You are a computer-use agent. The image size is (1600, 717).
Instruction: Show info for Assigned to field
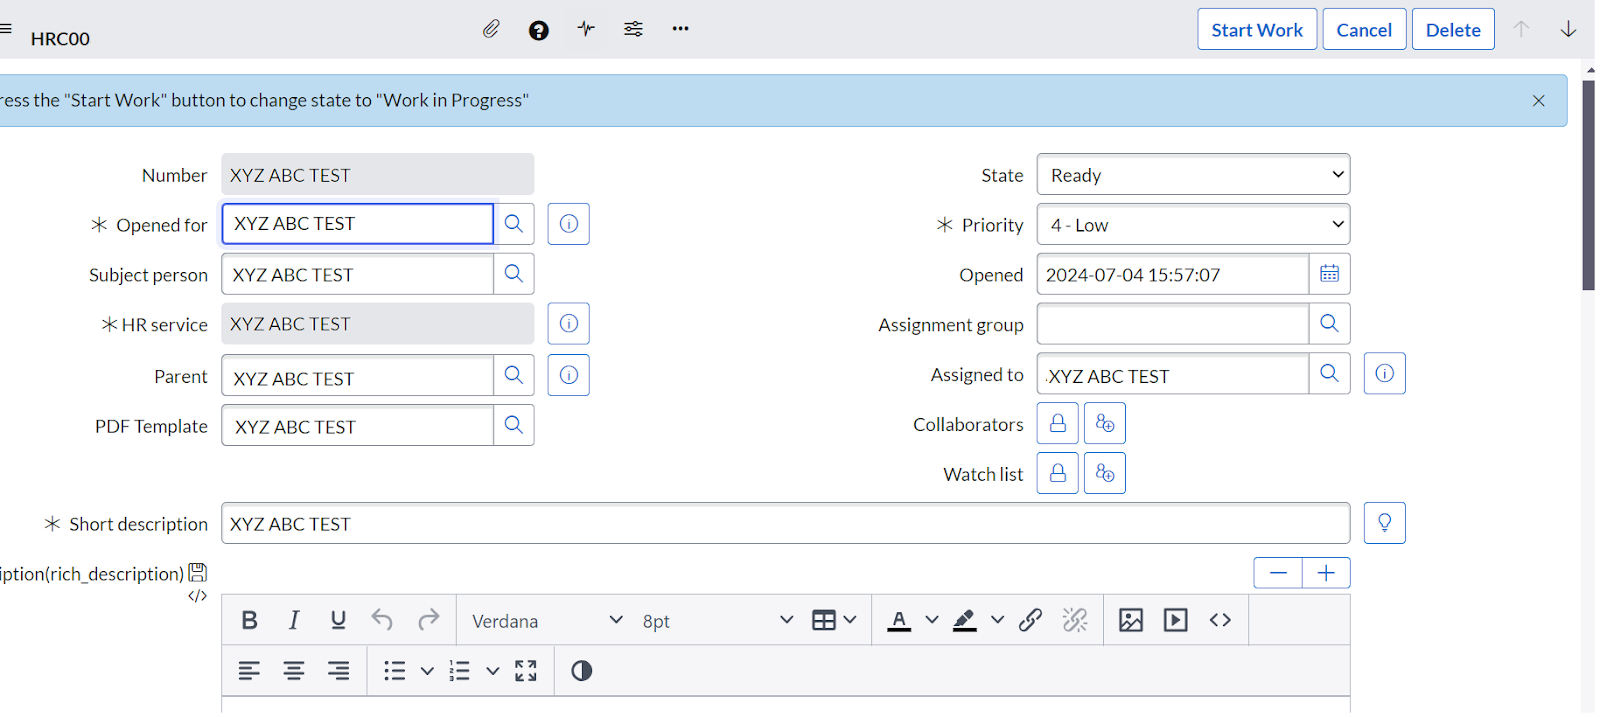click(1384, 373)
